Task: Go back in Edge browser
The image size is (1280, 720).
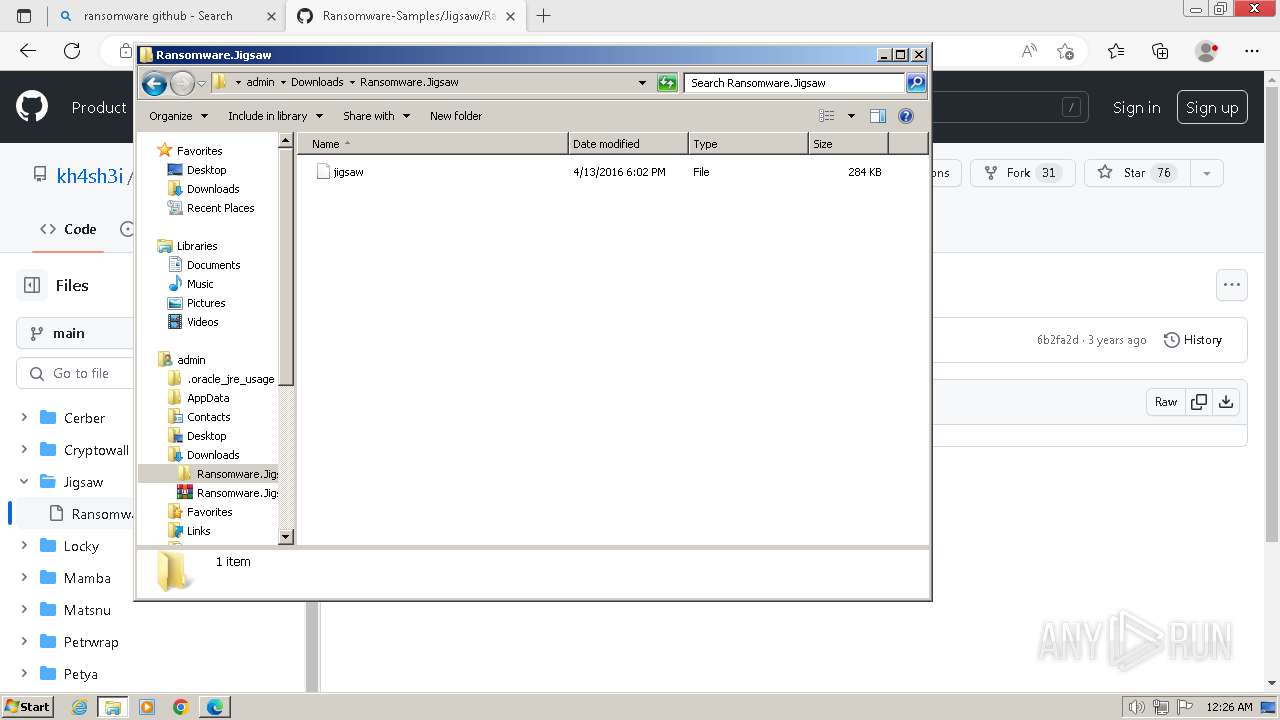Action: 28,51
